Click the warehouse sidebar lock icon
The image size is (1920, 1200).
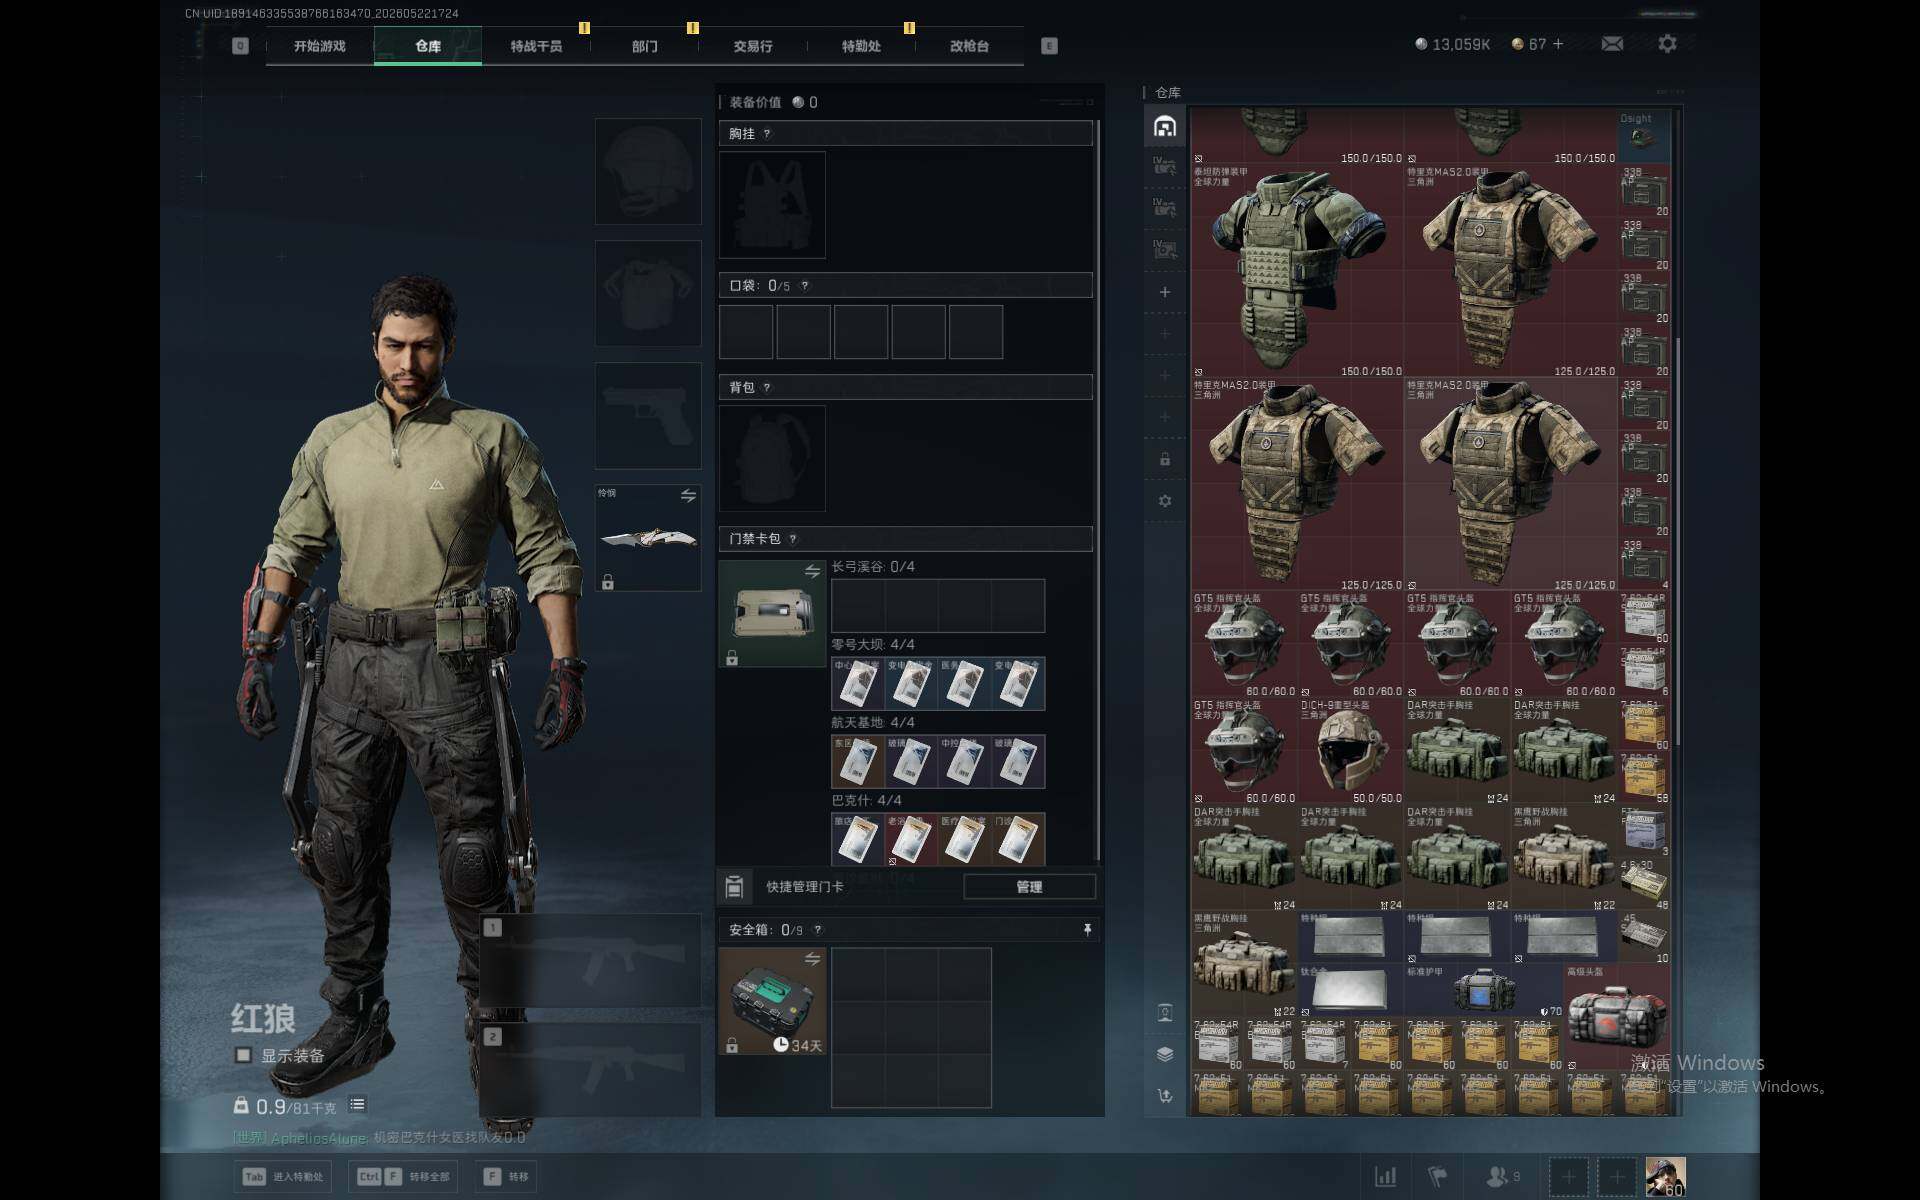(1165, 459)
